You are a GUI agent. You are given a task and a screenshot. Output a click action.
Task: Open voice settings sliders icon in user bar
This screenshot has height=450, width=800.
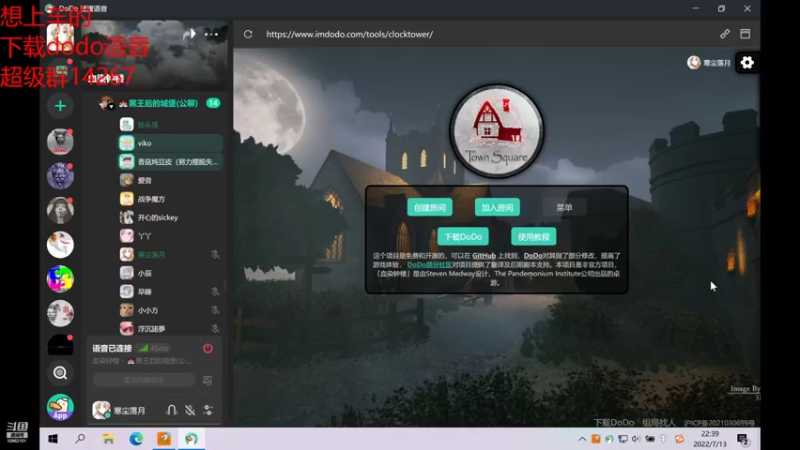click(208, 410)
